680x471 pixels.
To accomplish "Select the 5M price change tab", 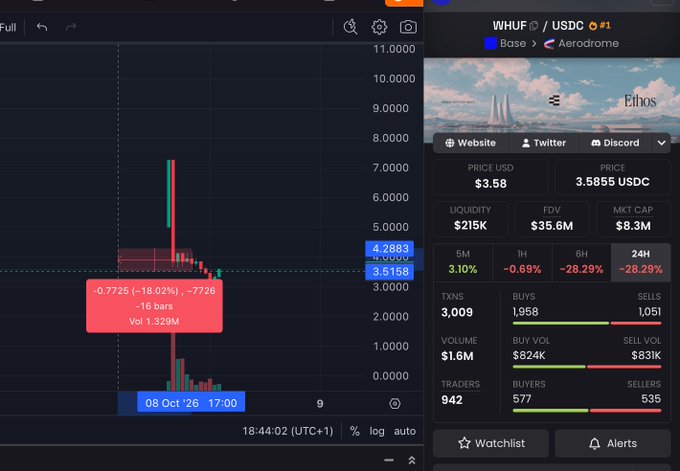I will tap(463, 262).
